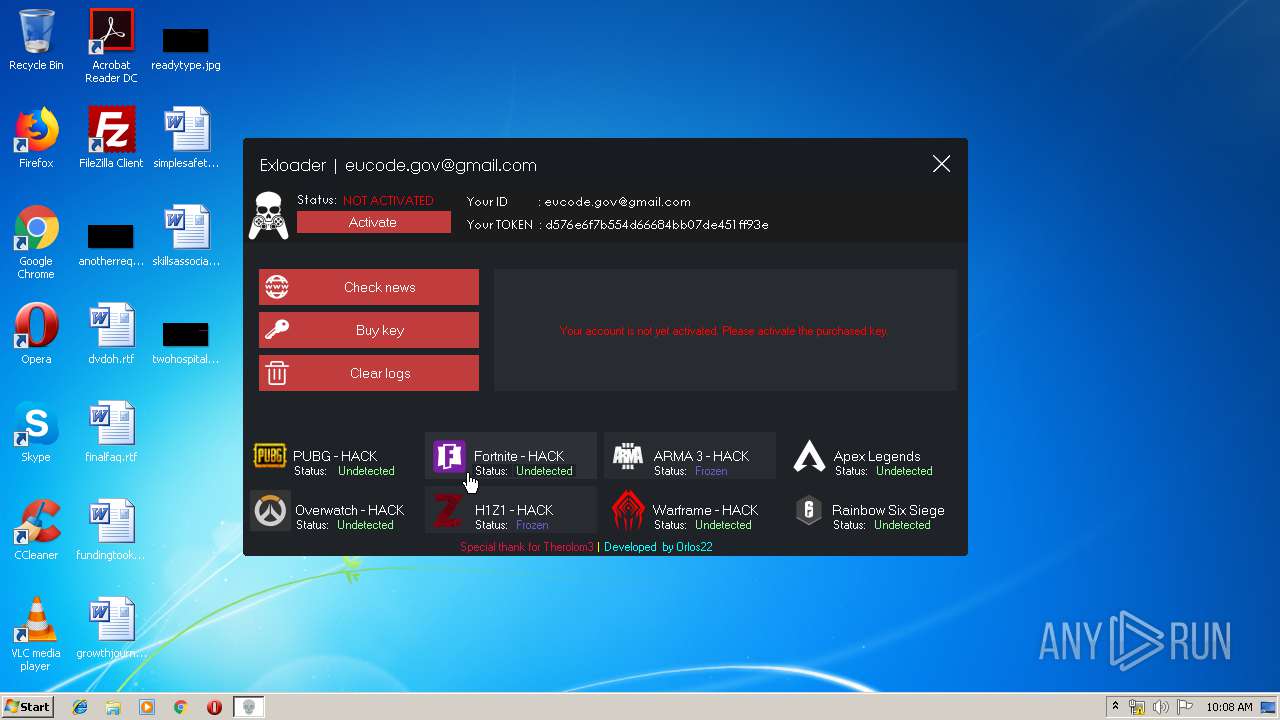
Task: Select ARMA 3 - HACK text
Action: tap(701, 456)
